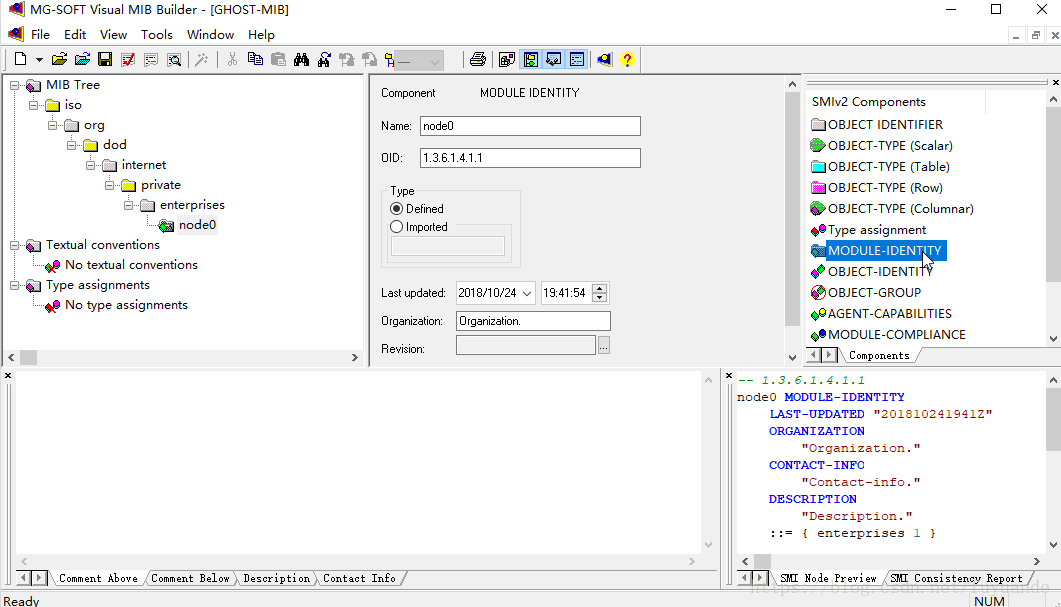Collapse the MIB Tree root node
1061x607 pixels.
(x=14, y=85)
